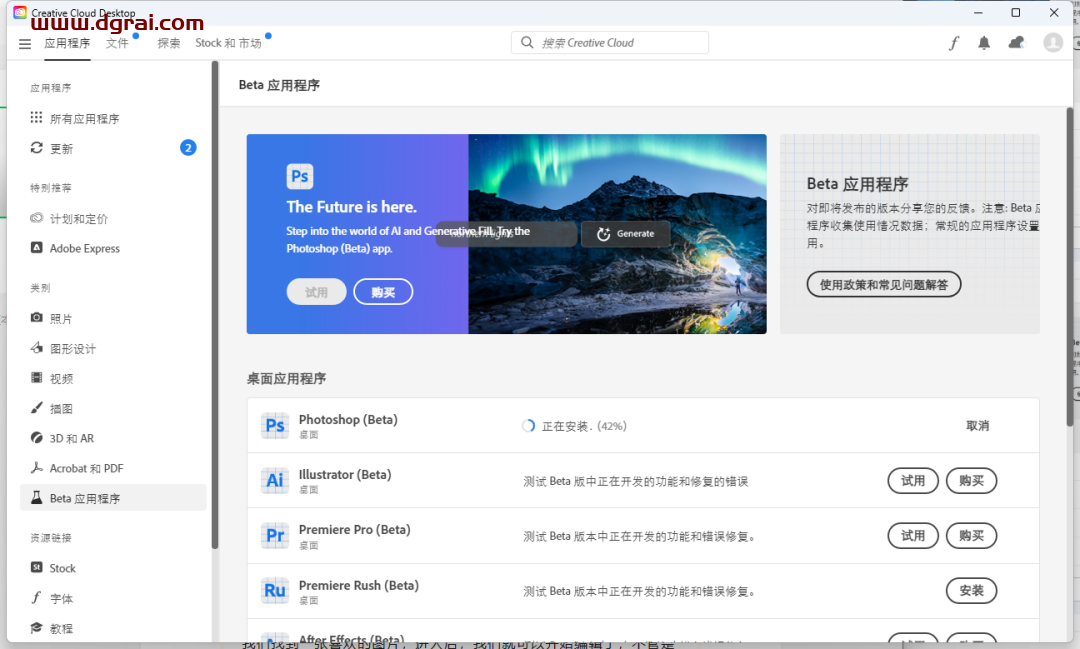Open Adobe Express in sidebar
Viewport: 1080px width, 649px height.
point(84,249)
